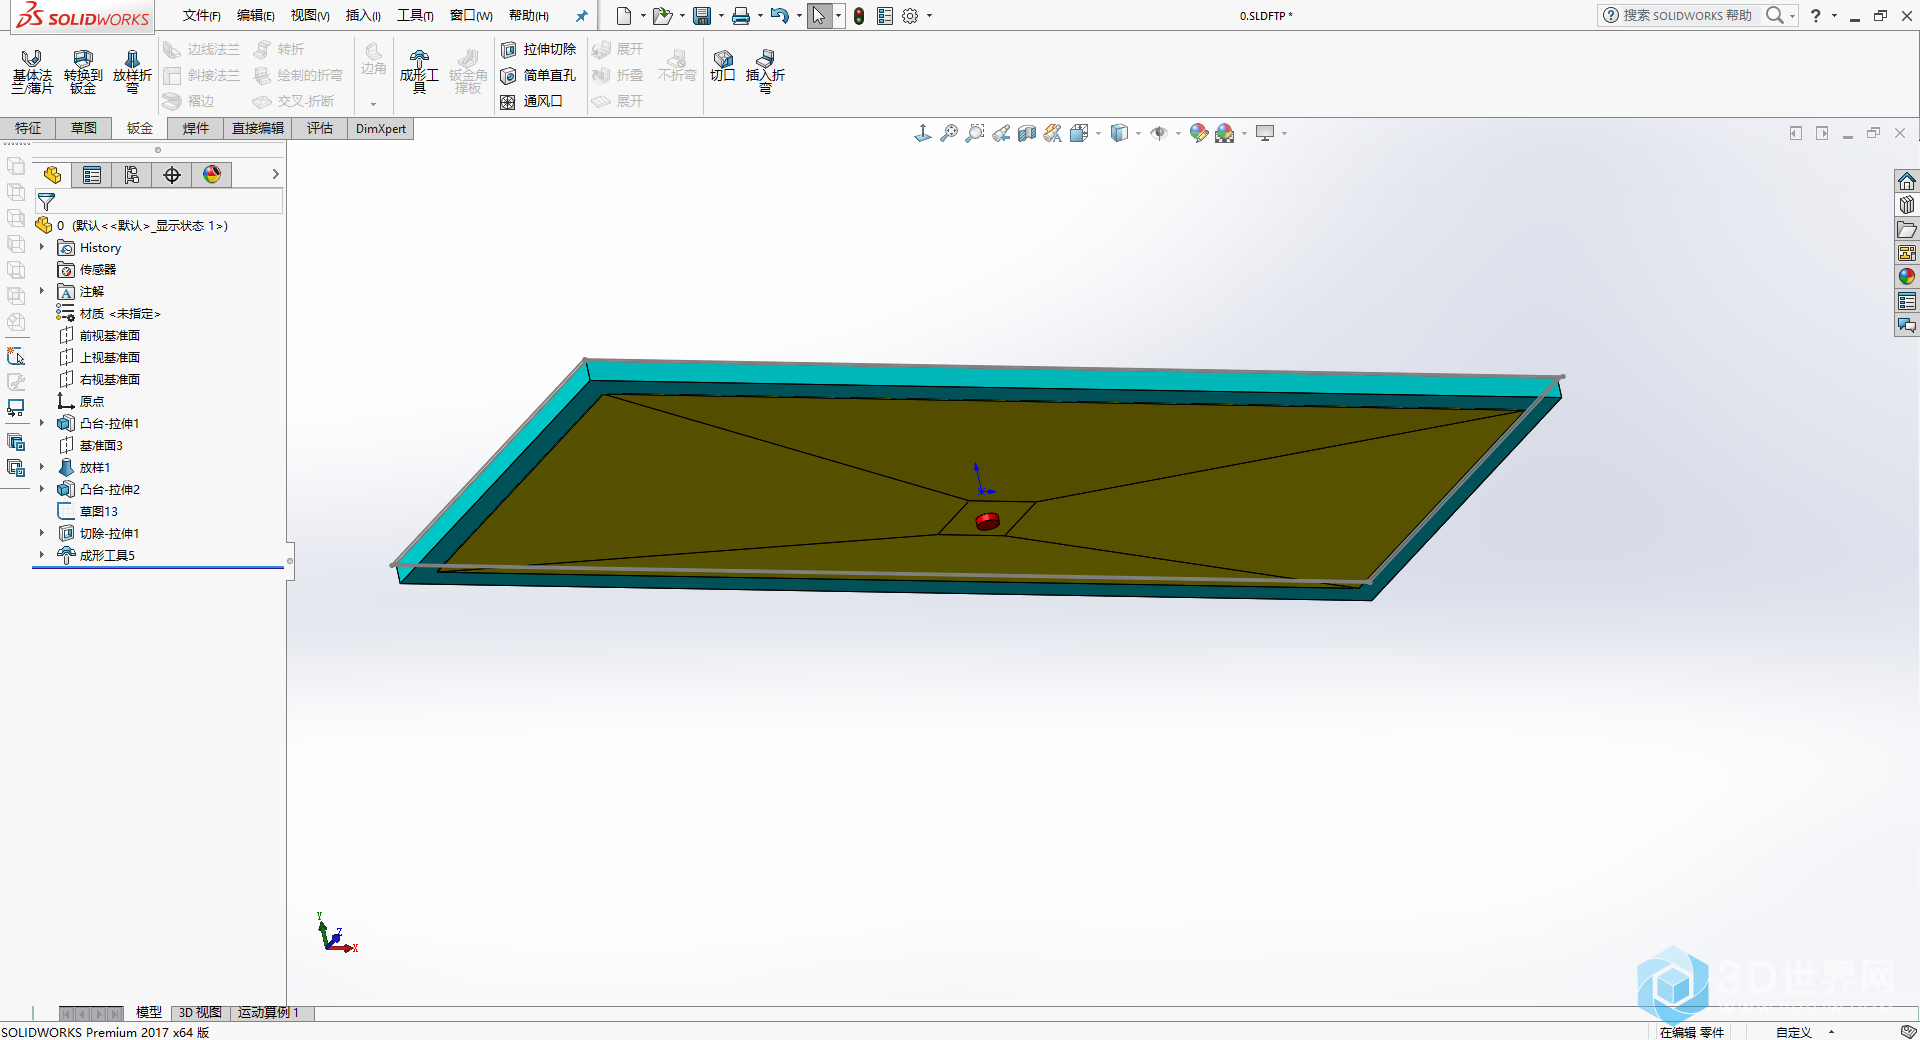Open Design Library icon in task pane
The height and width of the screenshot is (1040, 1920).
click(x=1907, y=205)
